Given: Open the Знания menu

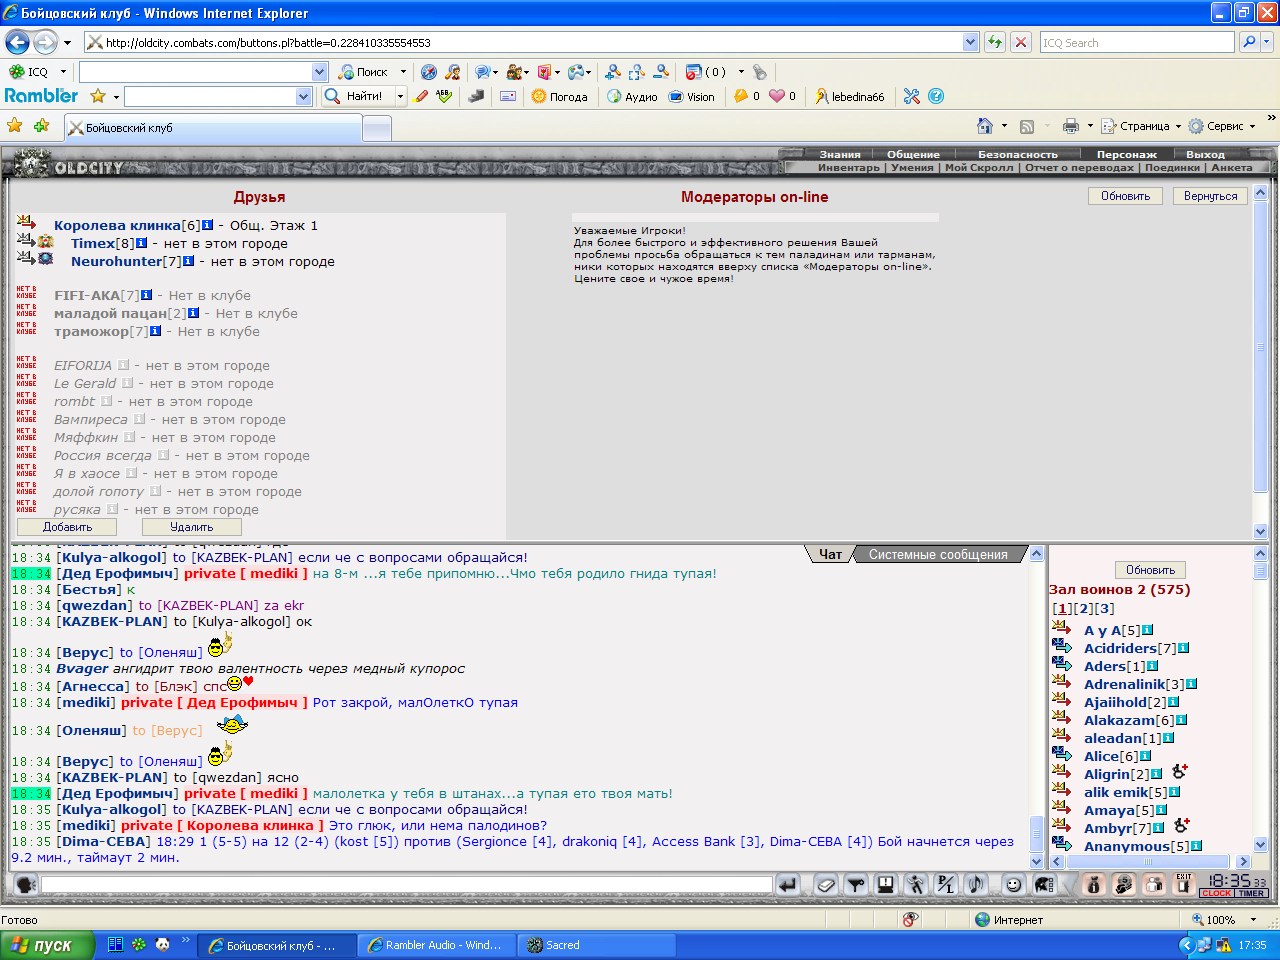Looking at the screenshot, I should (840, 154).
